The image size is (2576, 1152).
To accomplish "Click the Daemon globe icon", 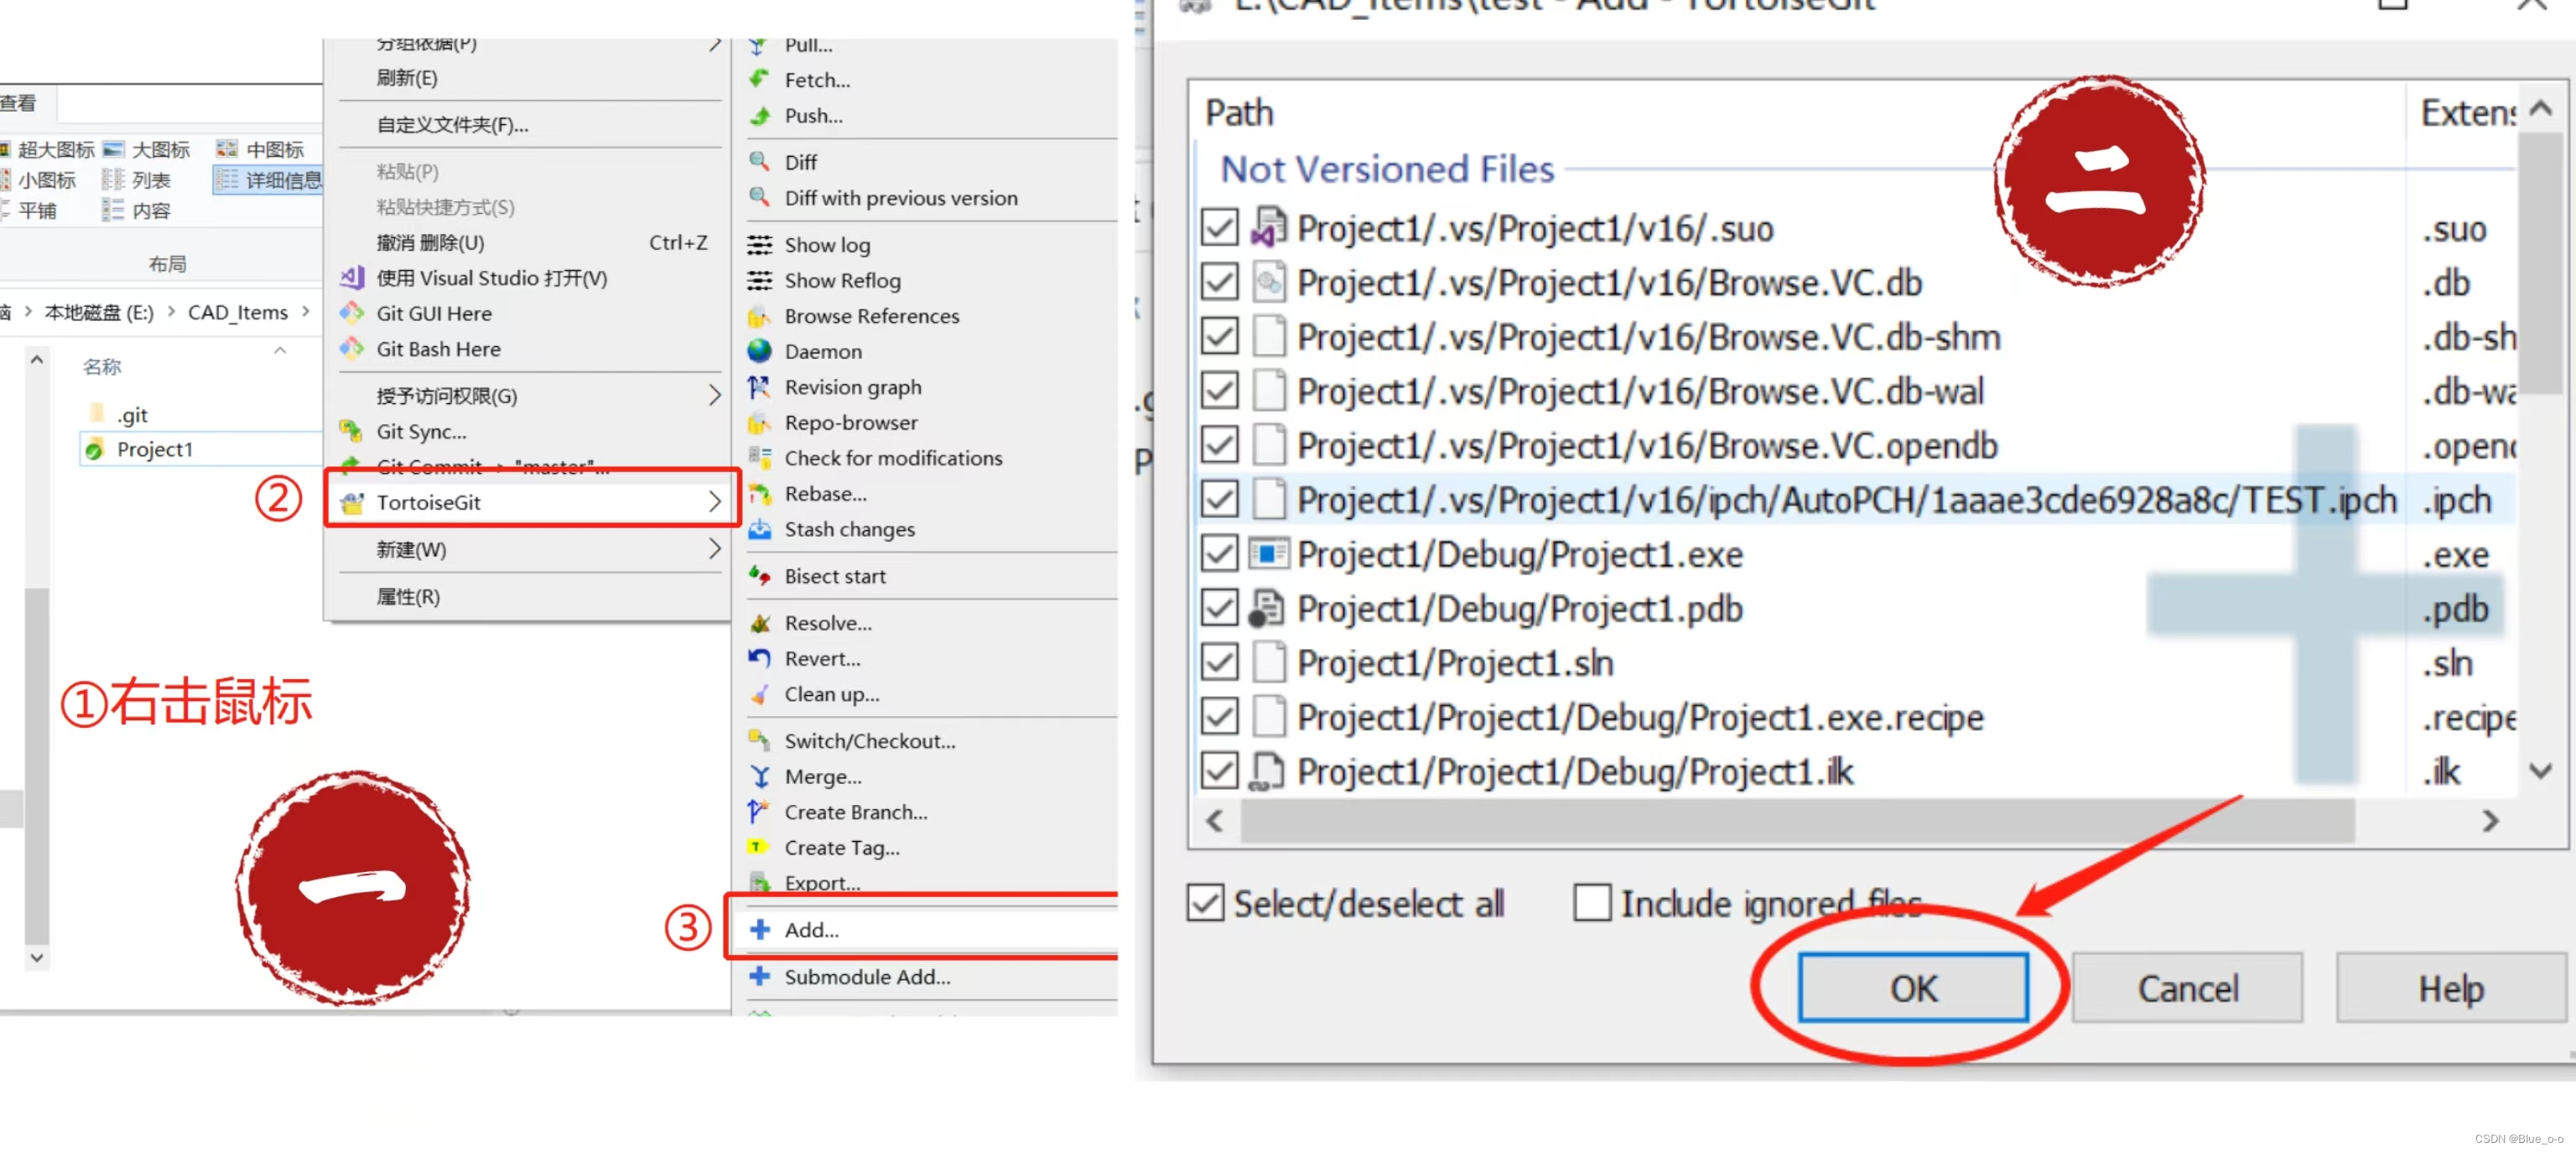I will click(759, 351).
